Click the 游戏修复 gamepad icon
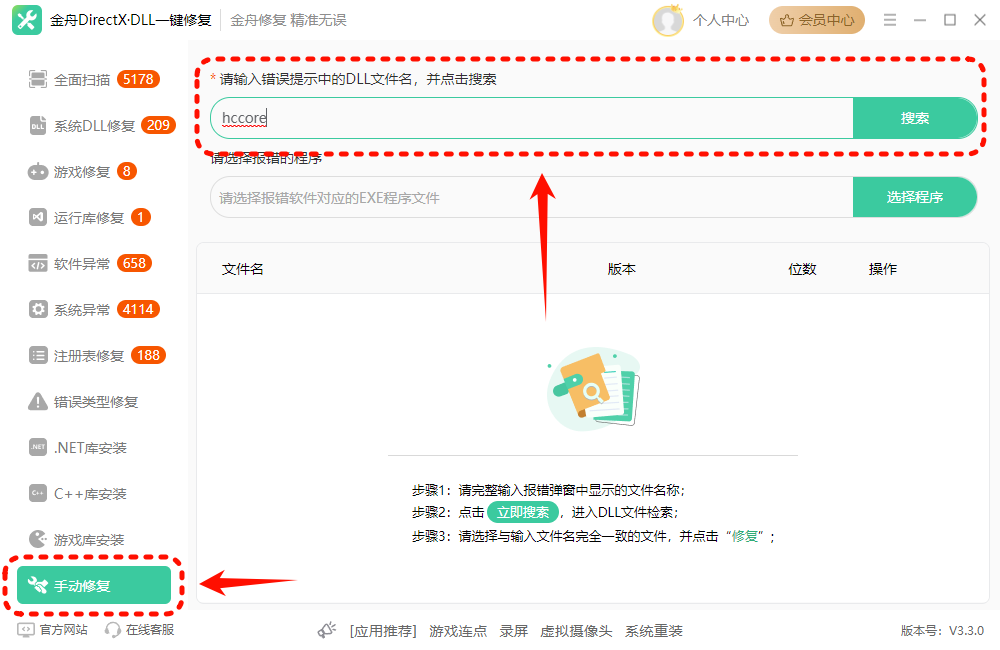The height and width of the screenshot is (650, 1000). [x=38, y=172]
